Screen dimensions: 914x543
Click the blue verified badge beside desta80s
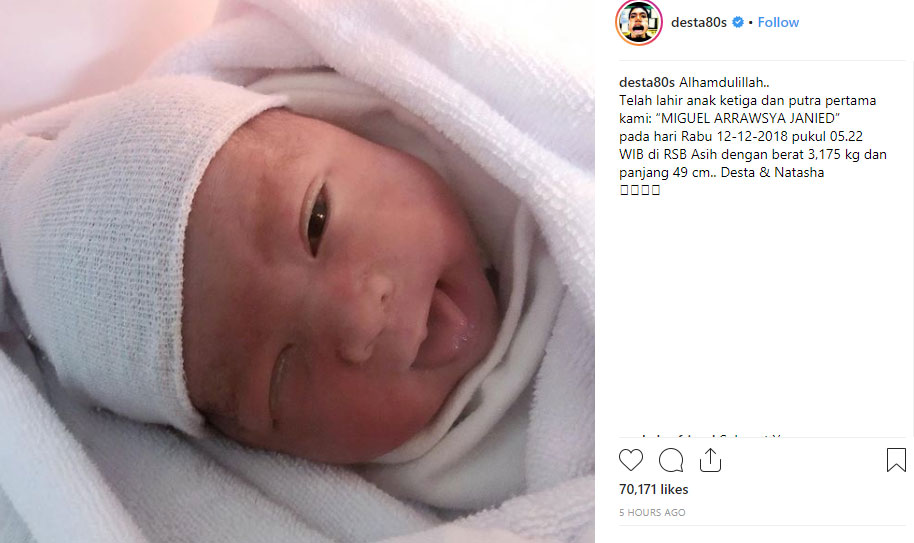pos(738,22)
